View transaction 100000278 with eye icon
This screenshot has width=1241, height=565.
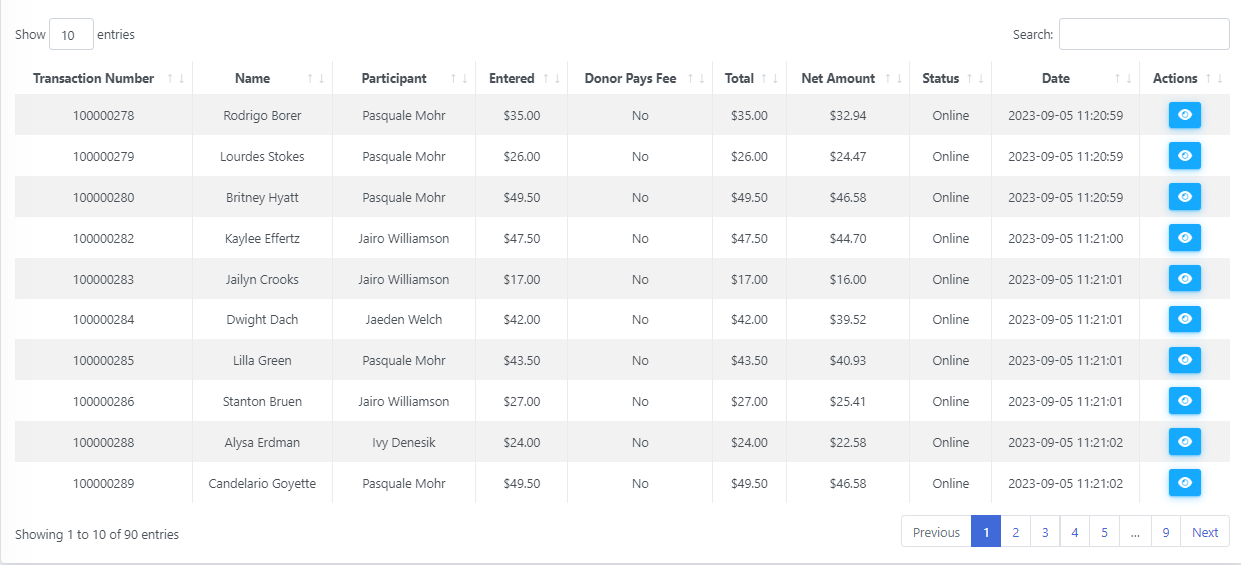tap(1185, 115)
